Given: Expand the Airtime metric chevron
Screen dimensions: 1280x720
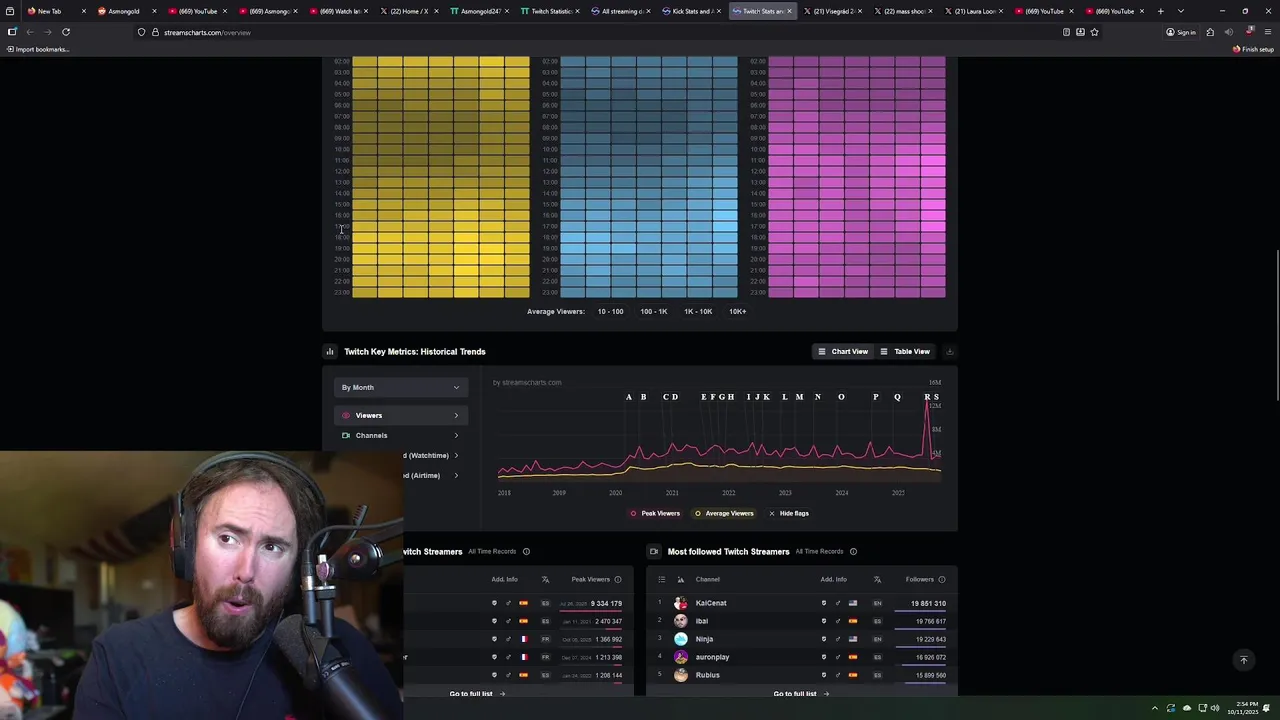Looking at the screenshot, I should [x=456, y=476].
